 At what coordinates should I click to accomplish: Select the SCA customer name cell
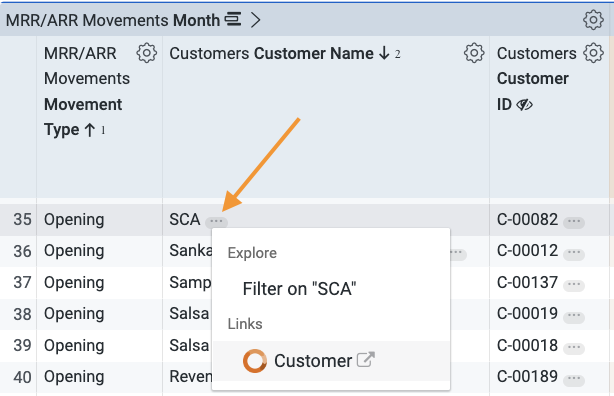184,219
